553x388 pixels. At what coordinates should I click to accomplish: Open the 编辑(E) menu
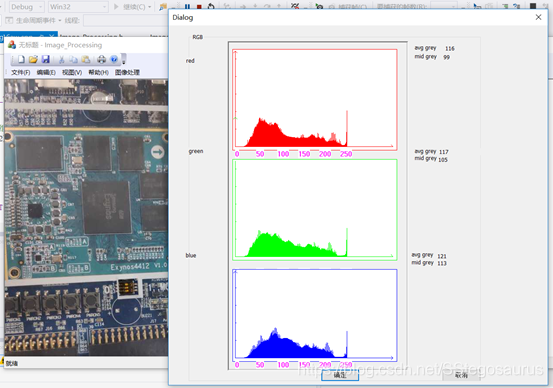coord(46,72)
